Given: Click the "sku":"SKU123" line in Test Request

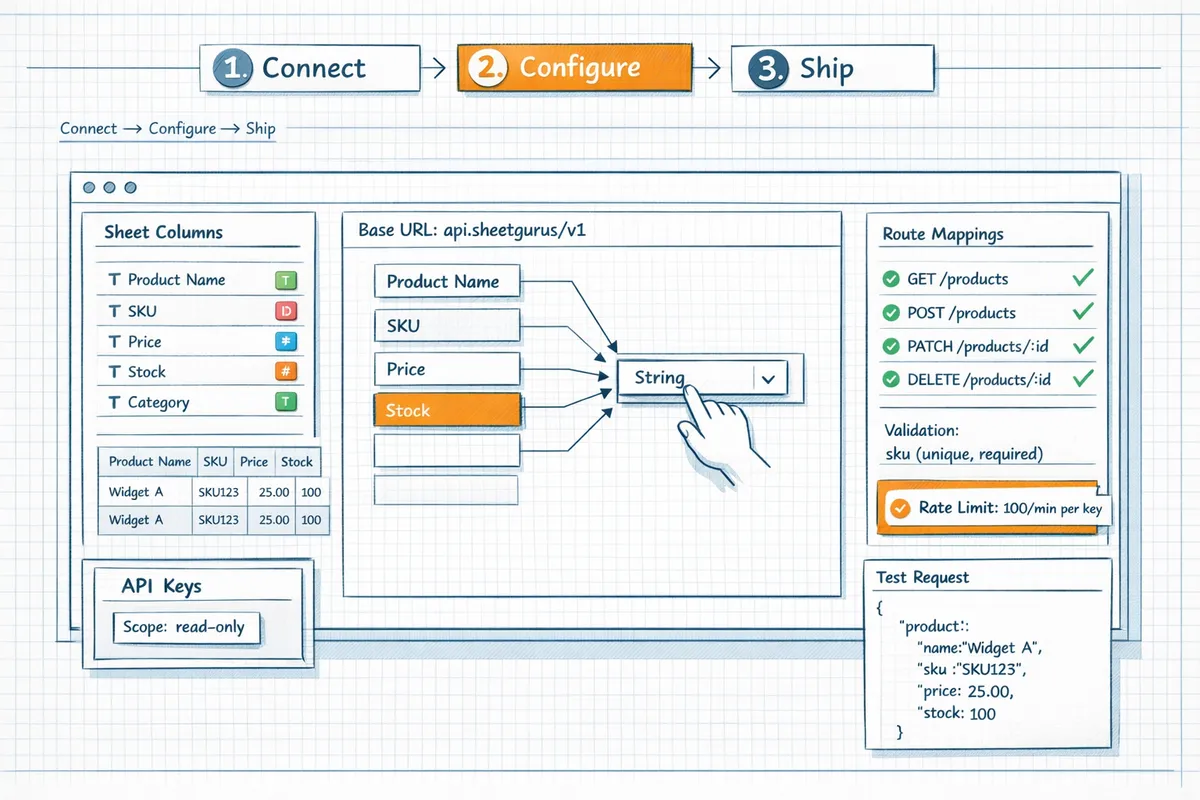Looking at the screenshot, I should 970,669.
